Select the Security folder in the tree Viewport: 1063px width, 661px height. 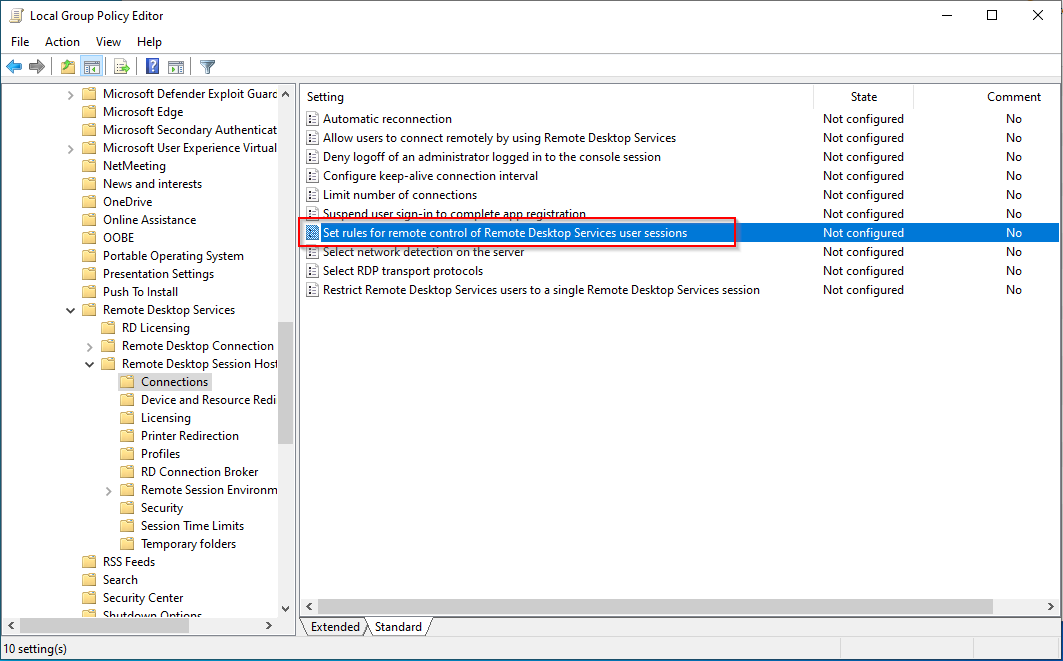pyautogui.click(x=162, y=508)
